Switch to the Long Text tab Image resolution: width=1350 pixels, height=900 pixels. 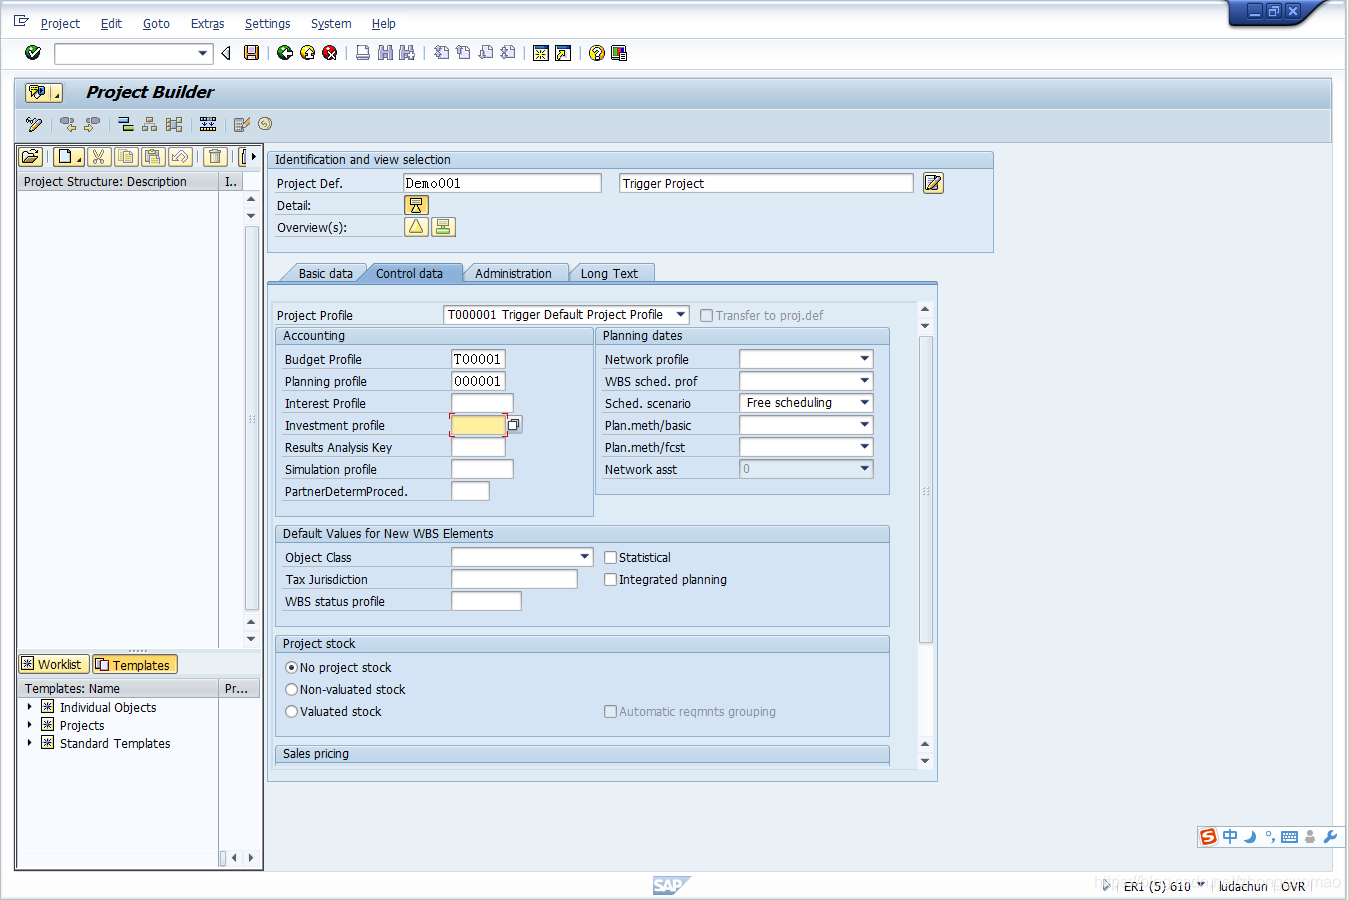pos(609,273)
